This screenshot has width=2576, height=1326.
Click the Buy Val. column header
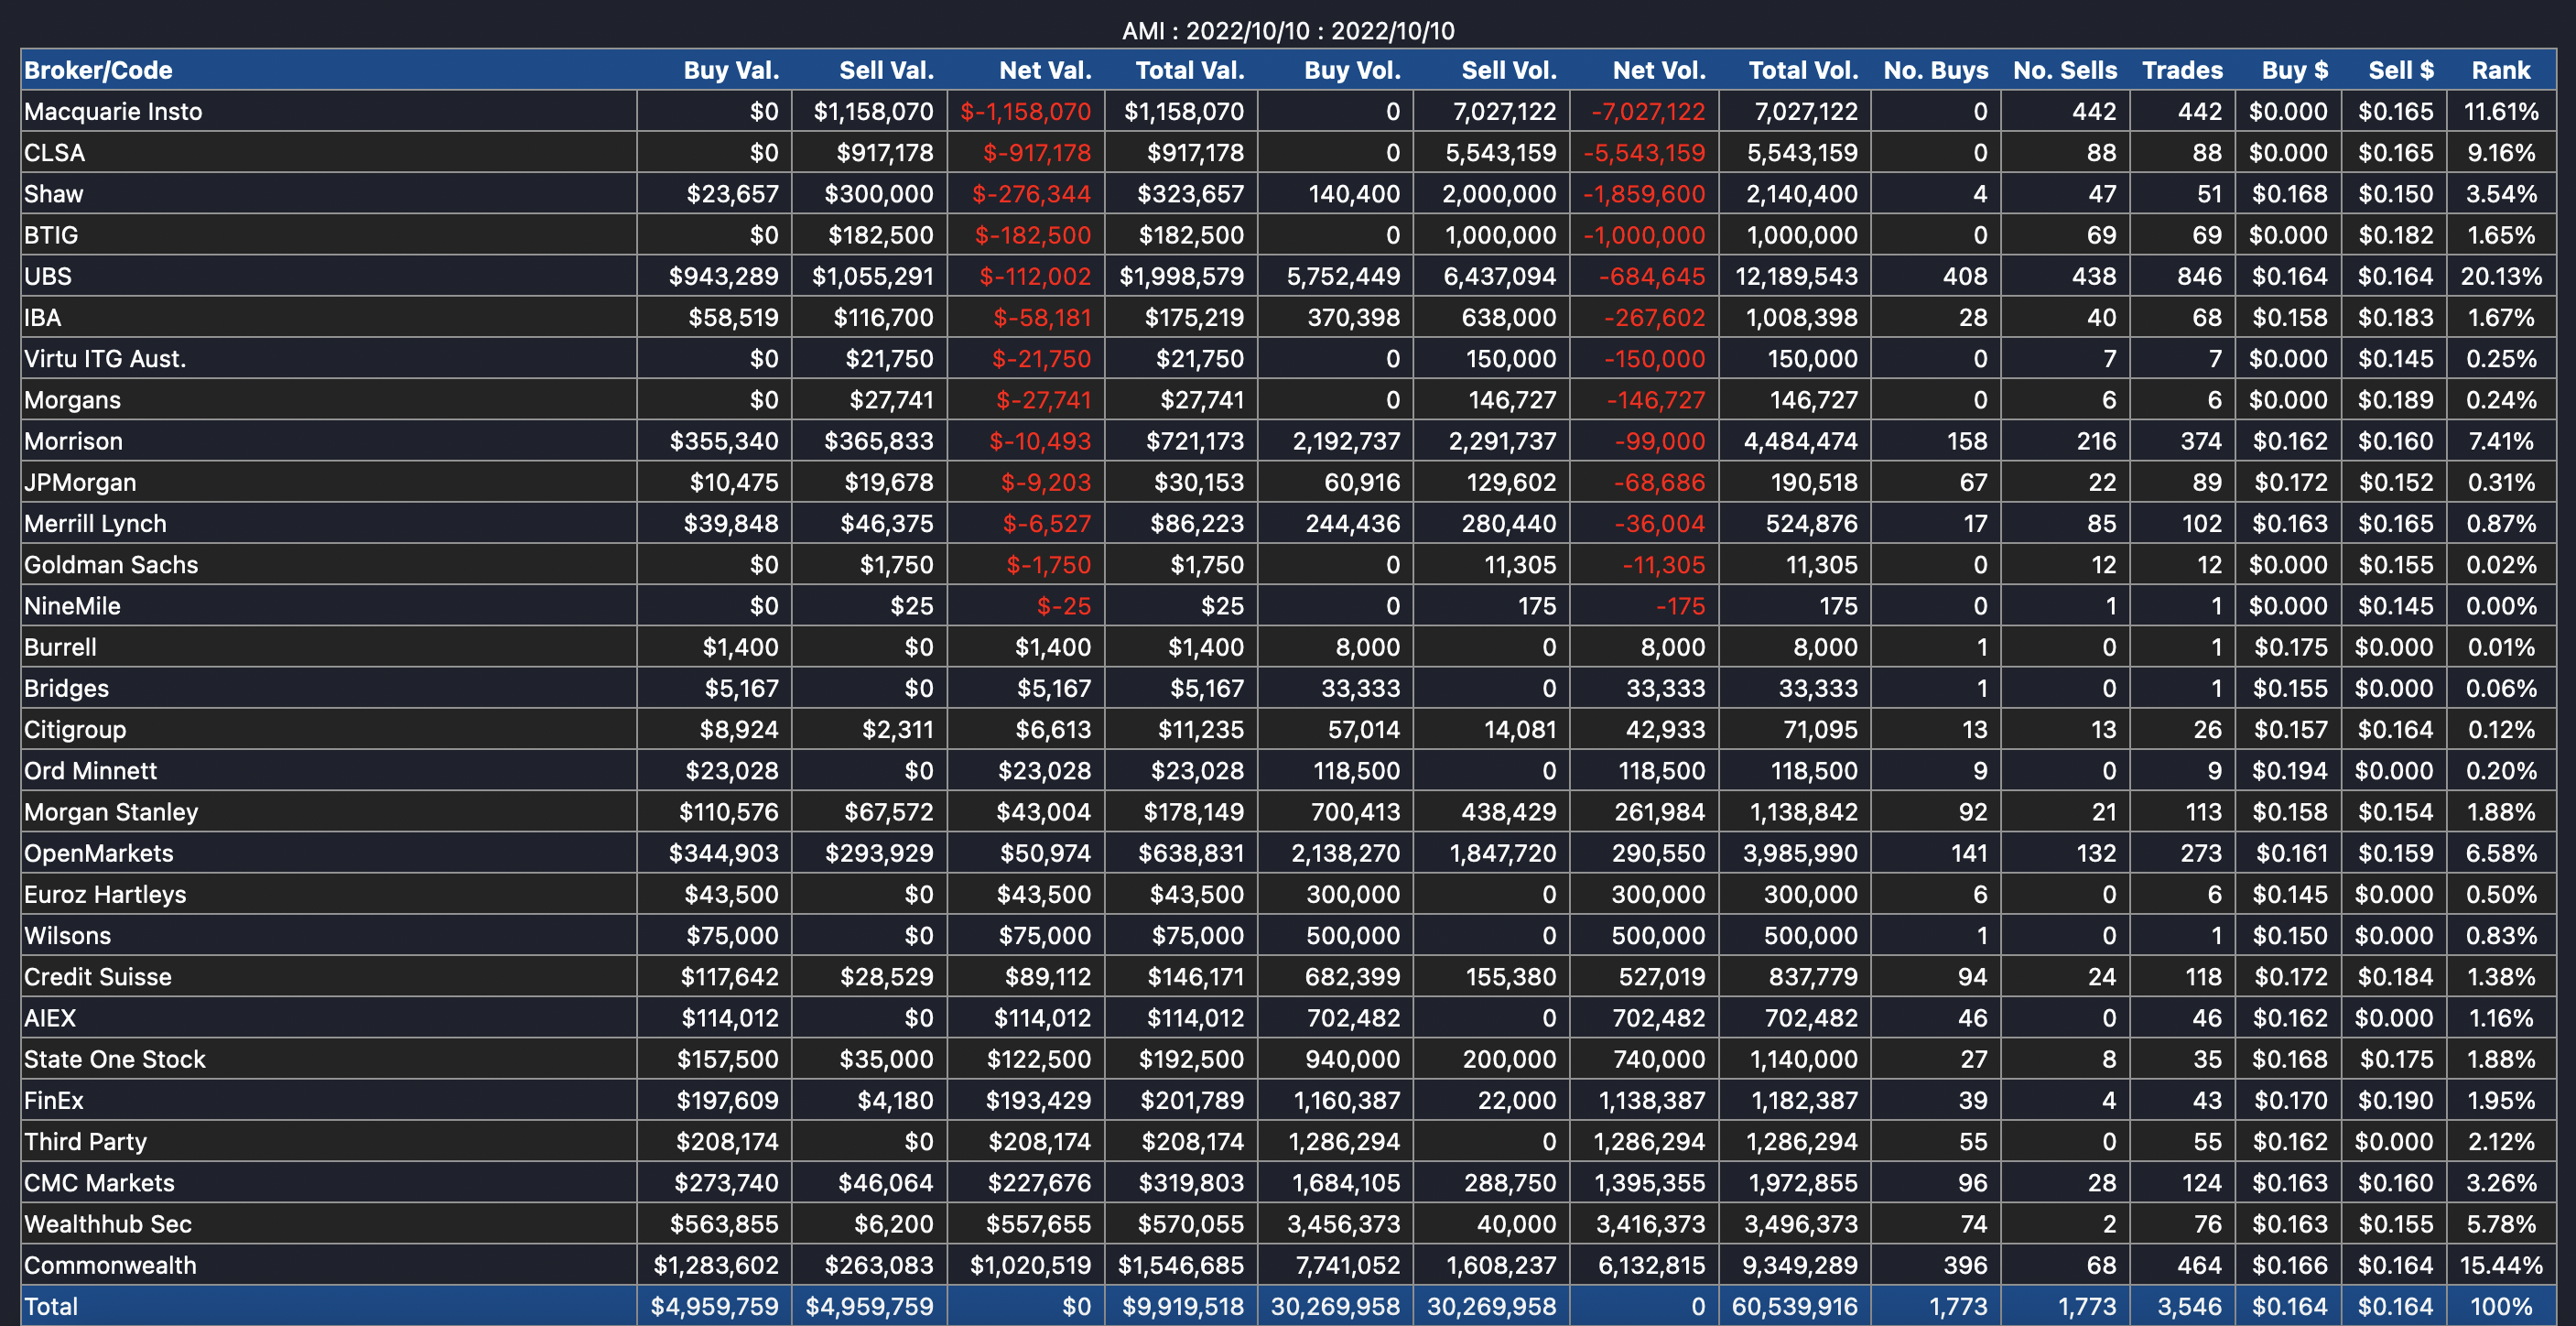coord(731,70)
